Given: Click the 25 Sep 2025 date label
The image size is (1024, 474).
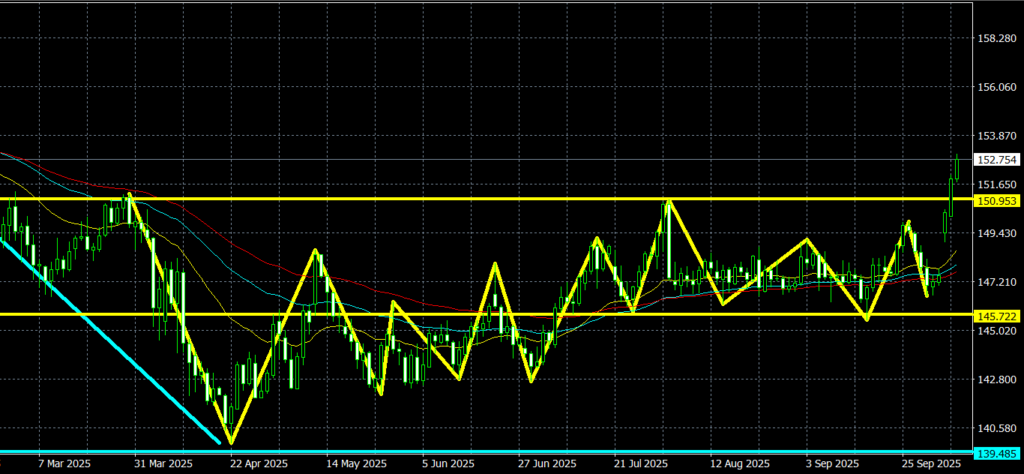Looking at the screenshot, I should click(931, 465).
